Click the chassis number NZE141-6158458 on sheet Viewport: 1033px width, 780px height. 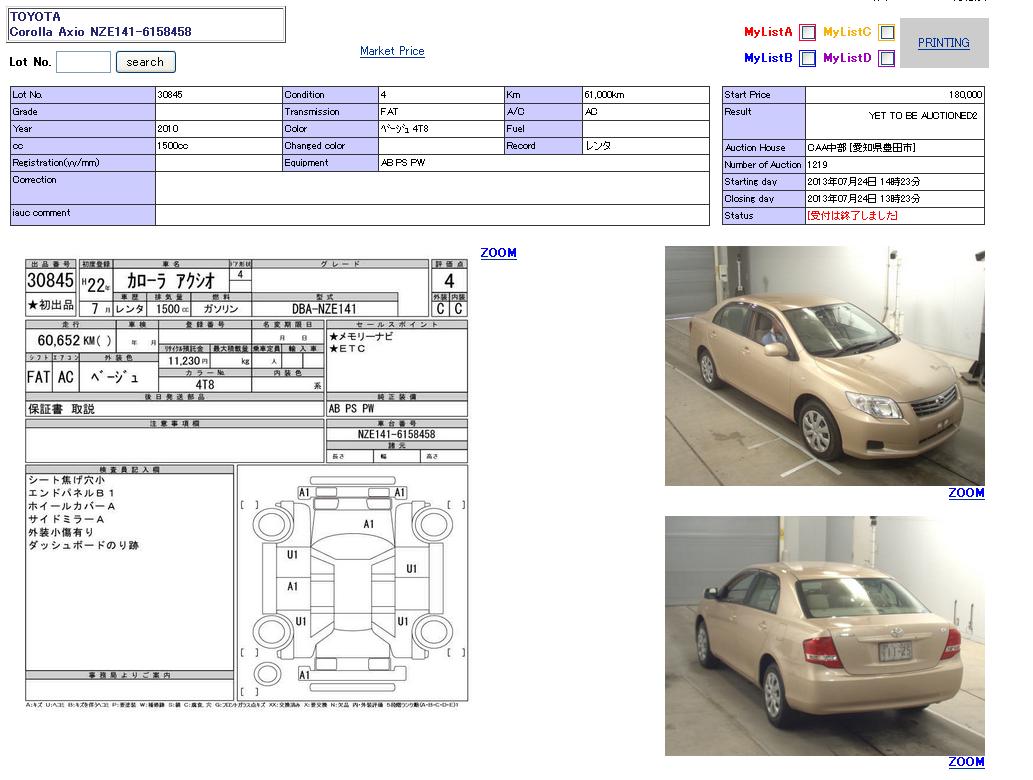[x=396, y=435]
